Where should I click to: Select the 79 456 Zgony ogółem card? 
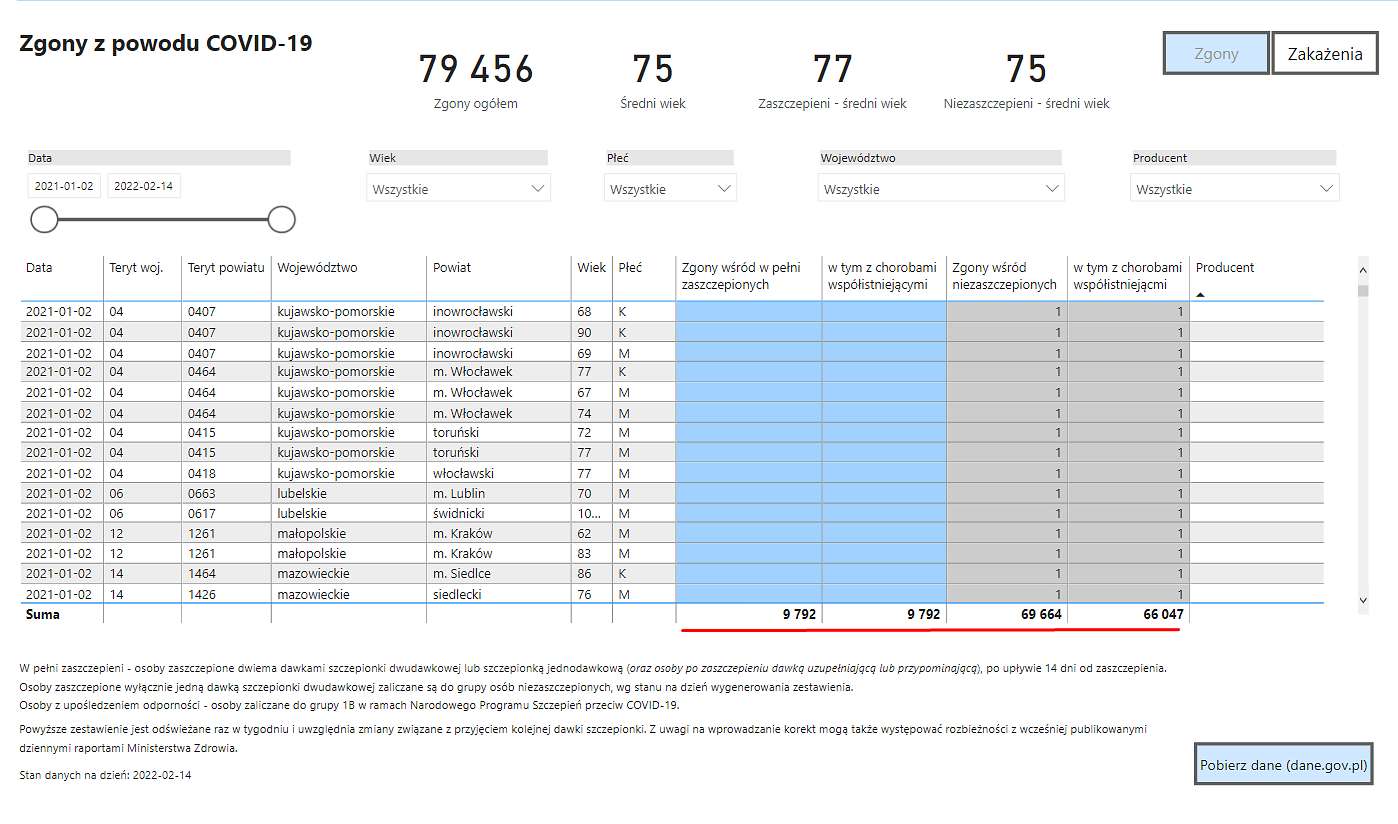pyautogui.click(x=476, y=80)
